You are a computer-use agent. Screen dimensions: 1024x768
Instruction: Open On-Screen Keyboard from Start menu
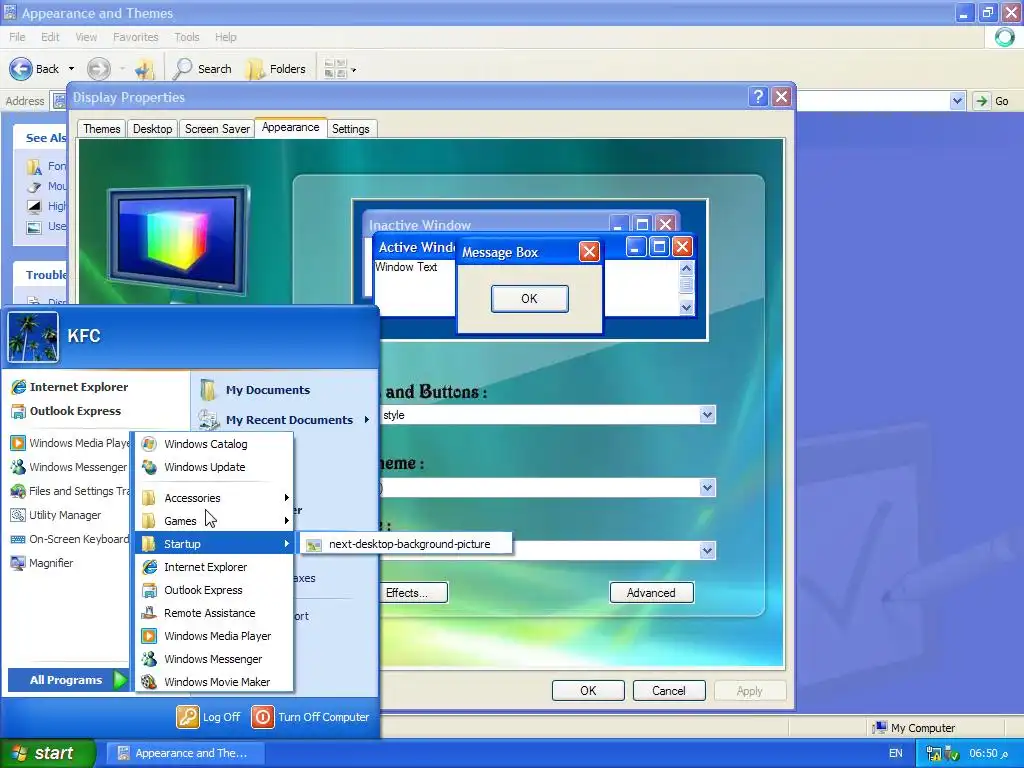pyautogui.click(x=69, y=539)
